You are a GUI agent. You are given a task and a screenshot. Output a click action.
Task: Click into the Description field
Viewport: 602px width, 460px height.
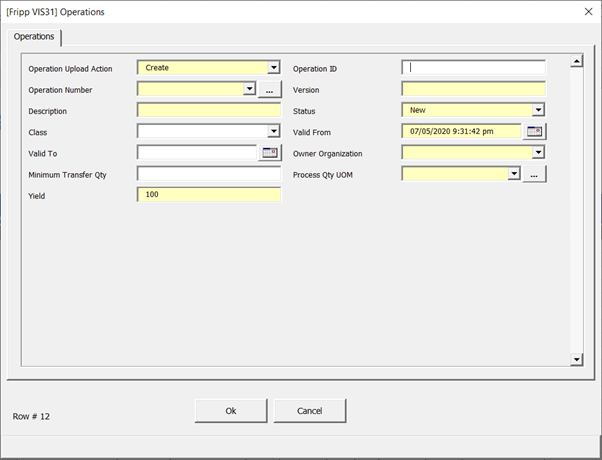pos(209,110)
